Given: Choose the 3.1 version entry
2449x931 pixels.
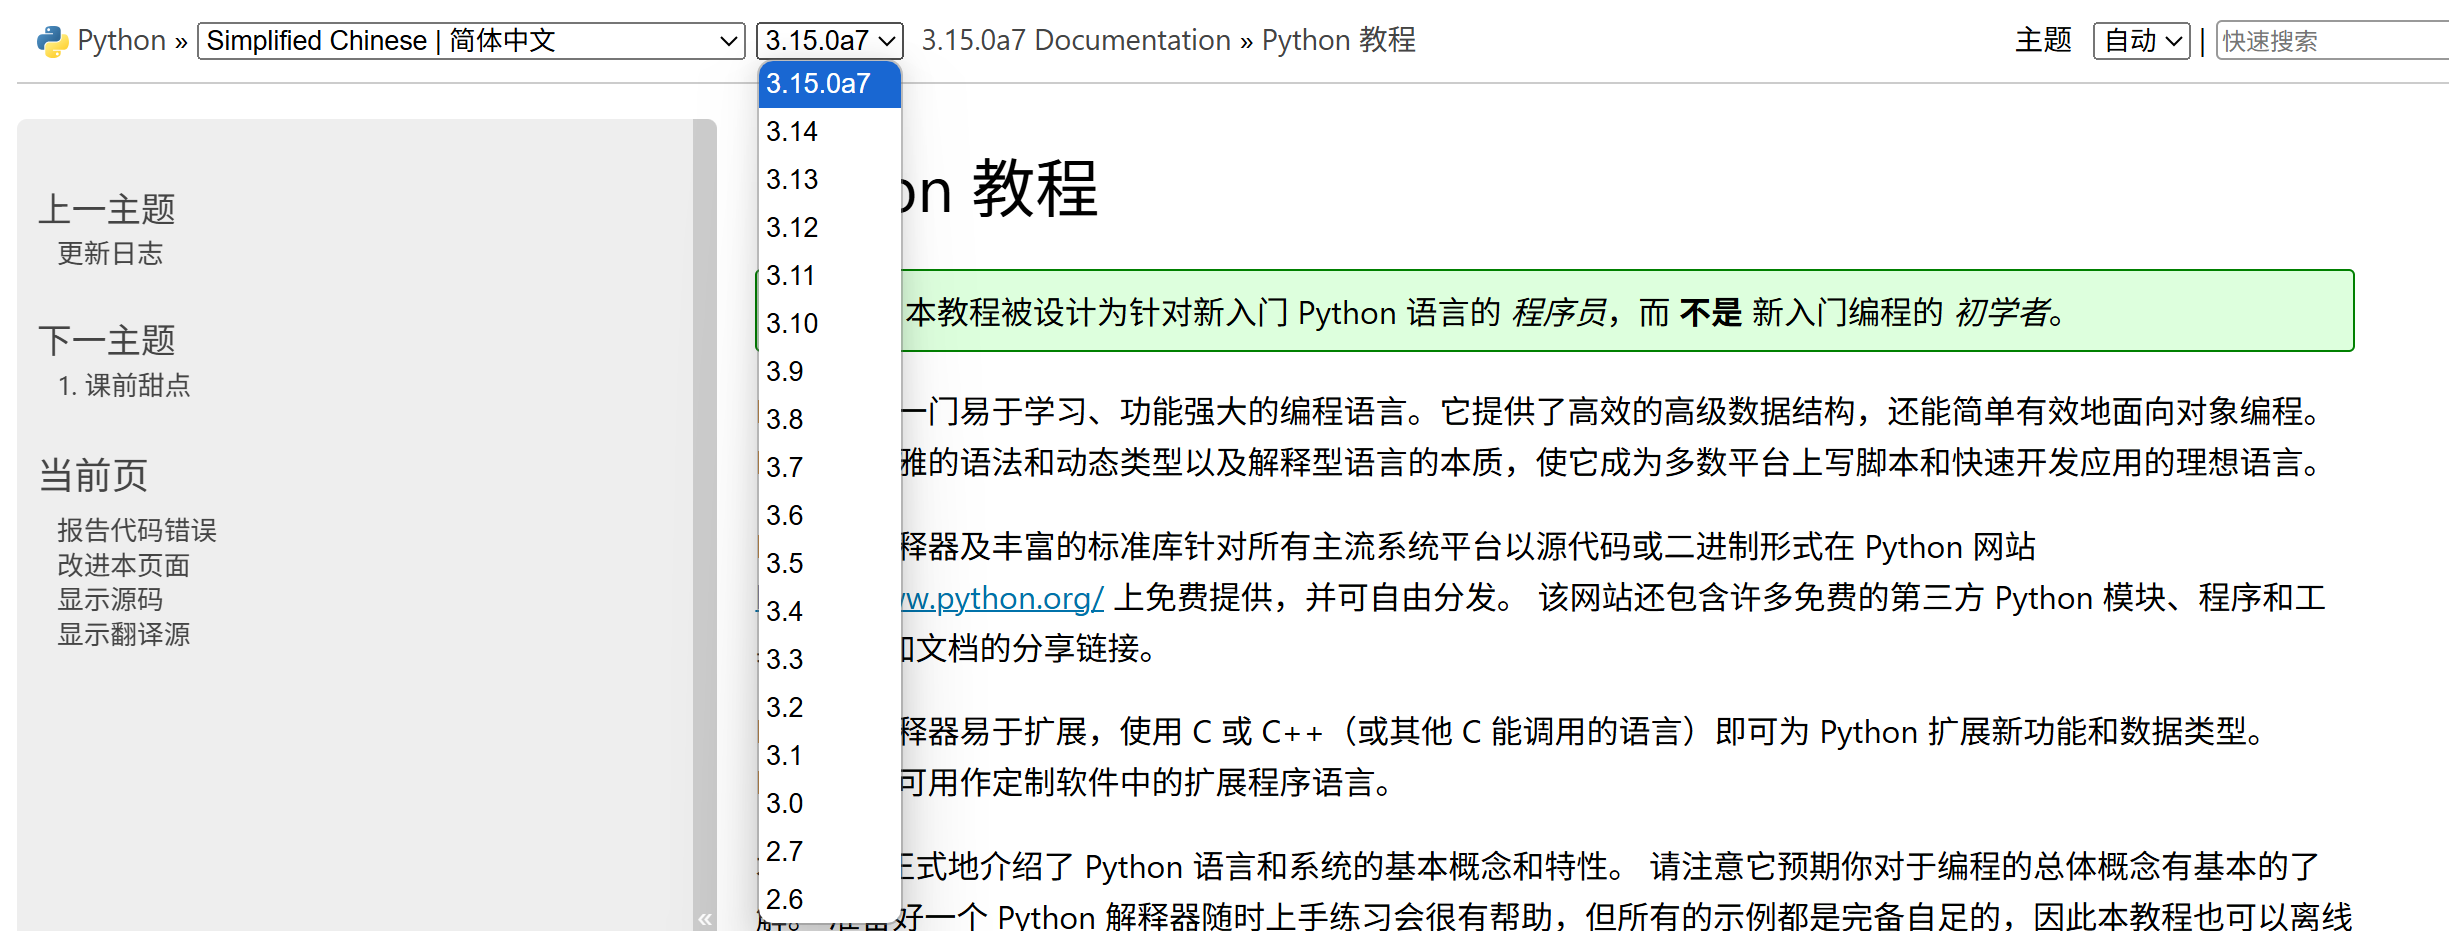Looking at the screenshot, I should tap(830, 755).
